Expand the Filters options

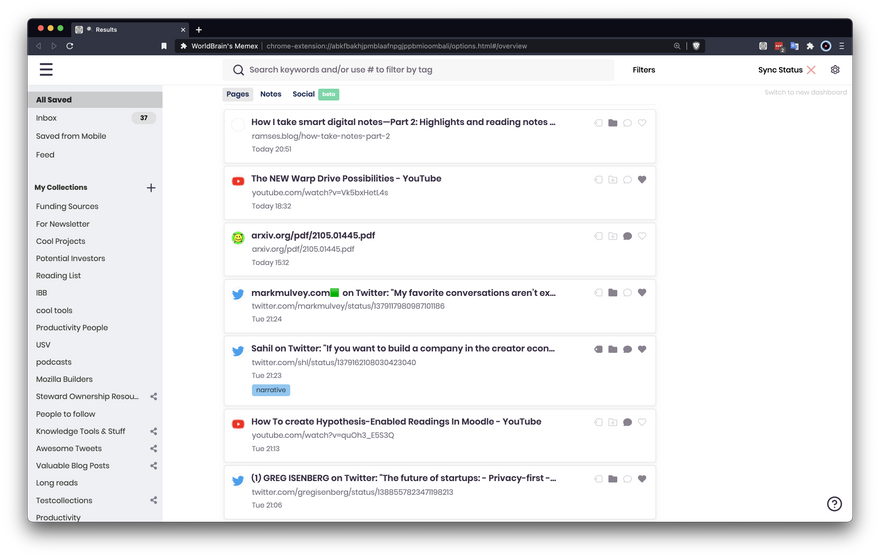pyautogui.click(x=644, y=70)
